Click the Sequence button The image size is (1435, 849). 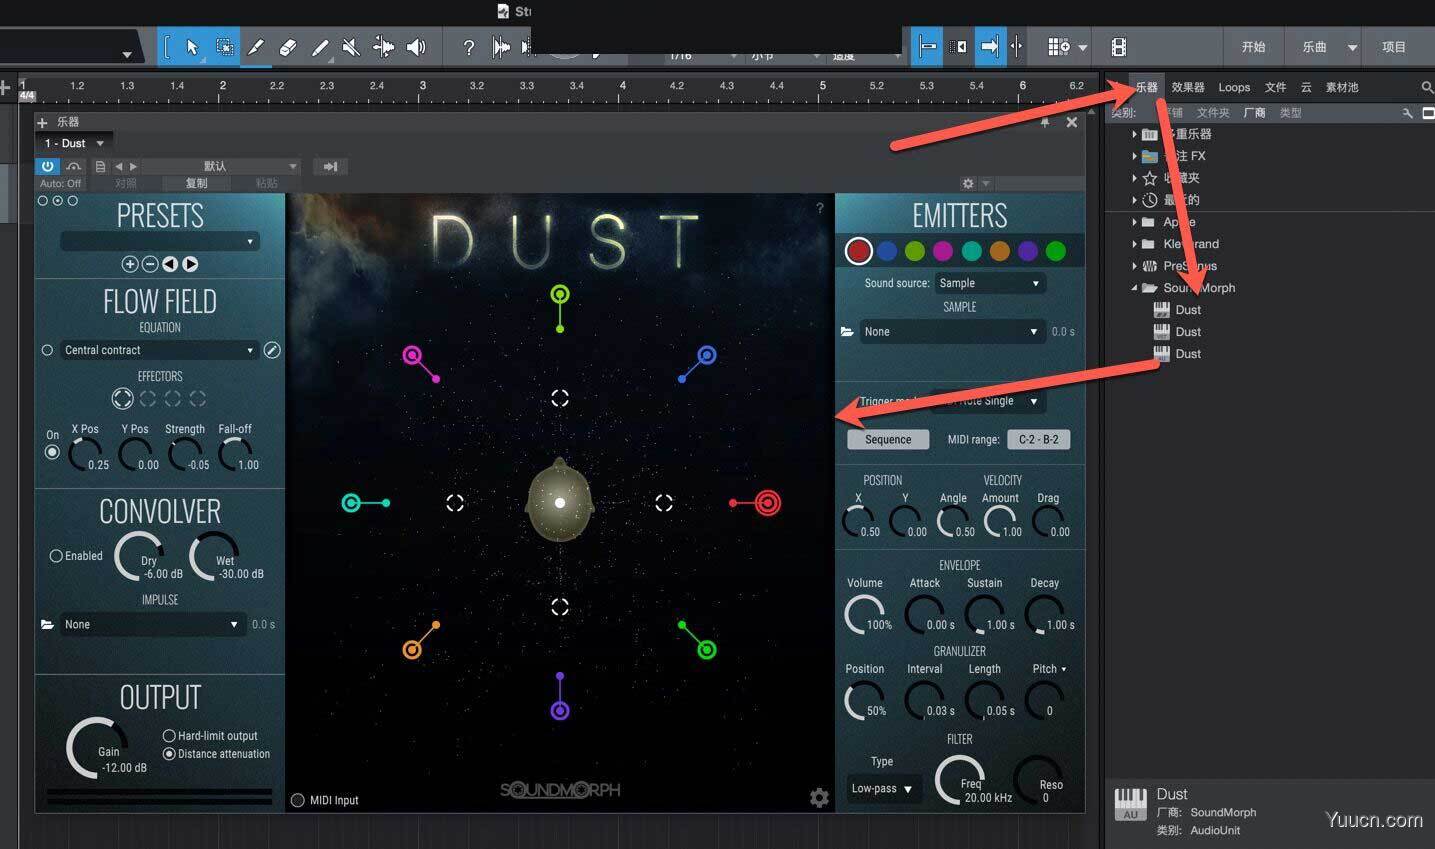point(888,439)
